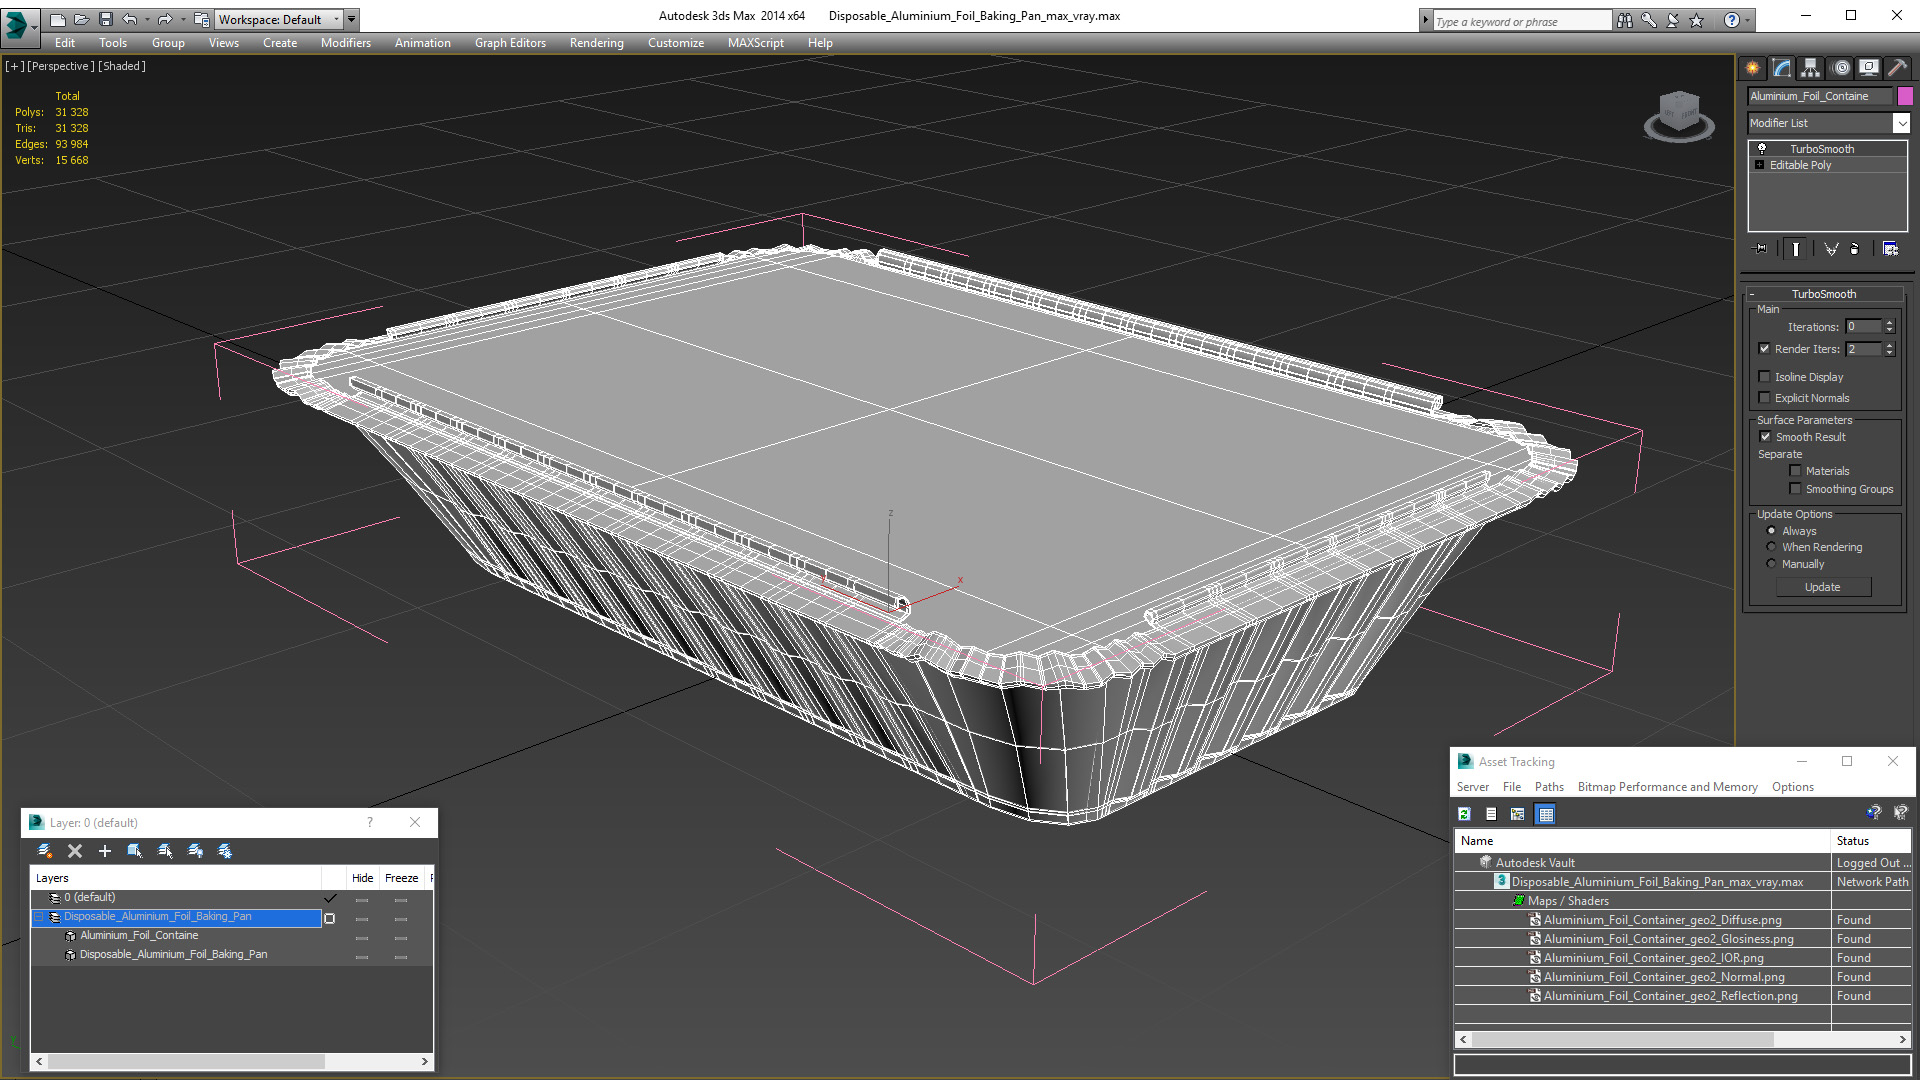Click the Iterations value field

(x=1863, y=327)
